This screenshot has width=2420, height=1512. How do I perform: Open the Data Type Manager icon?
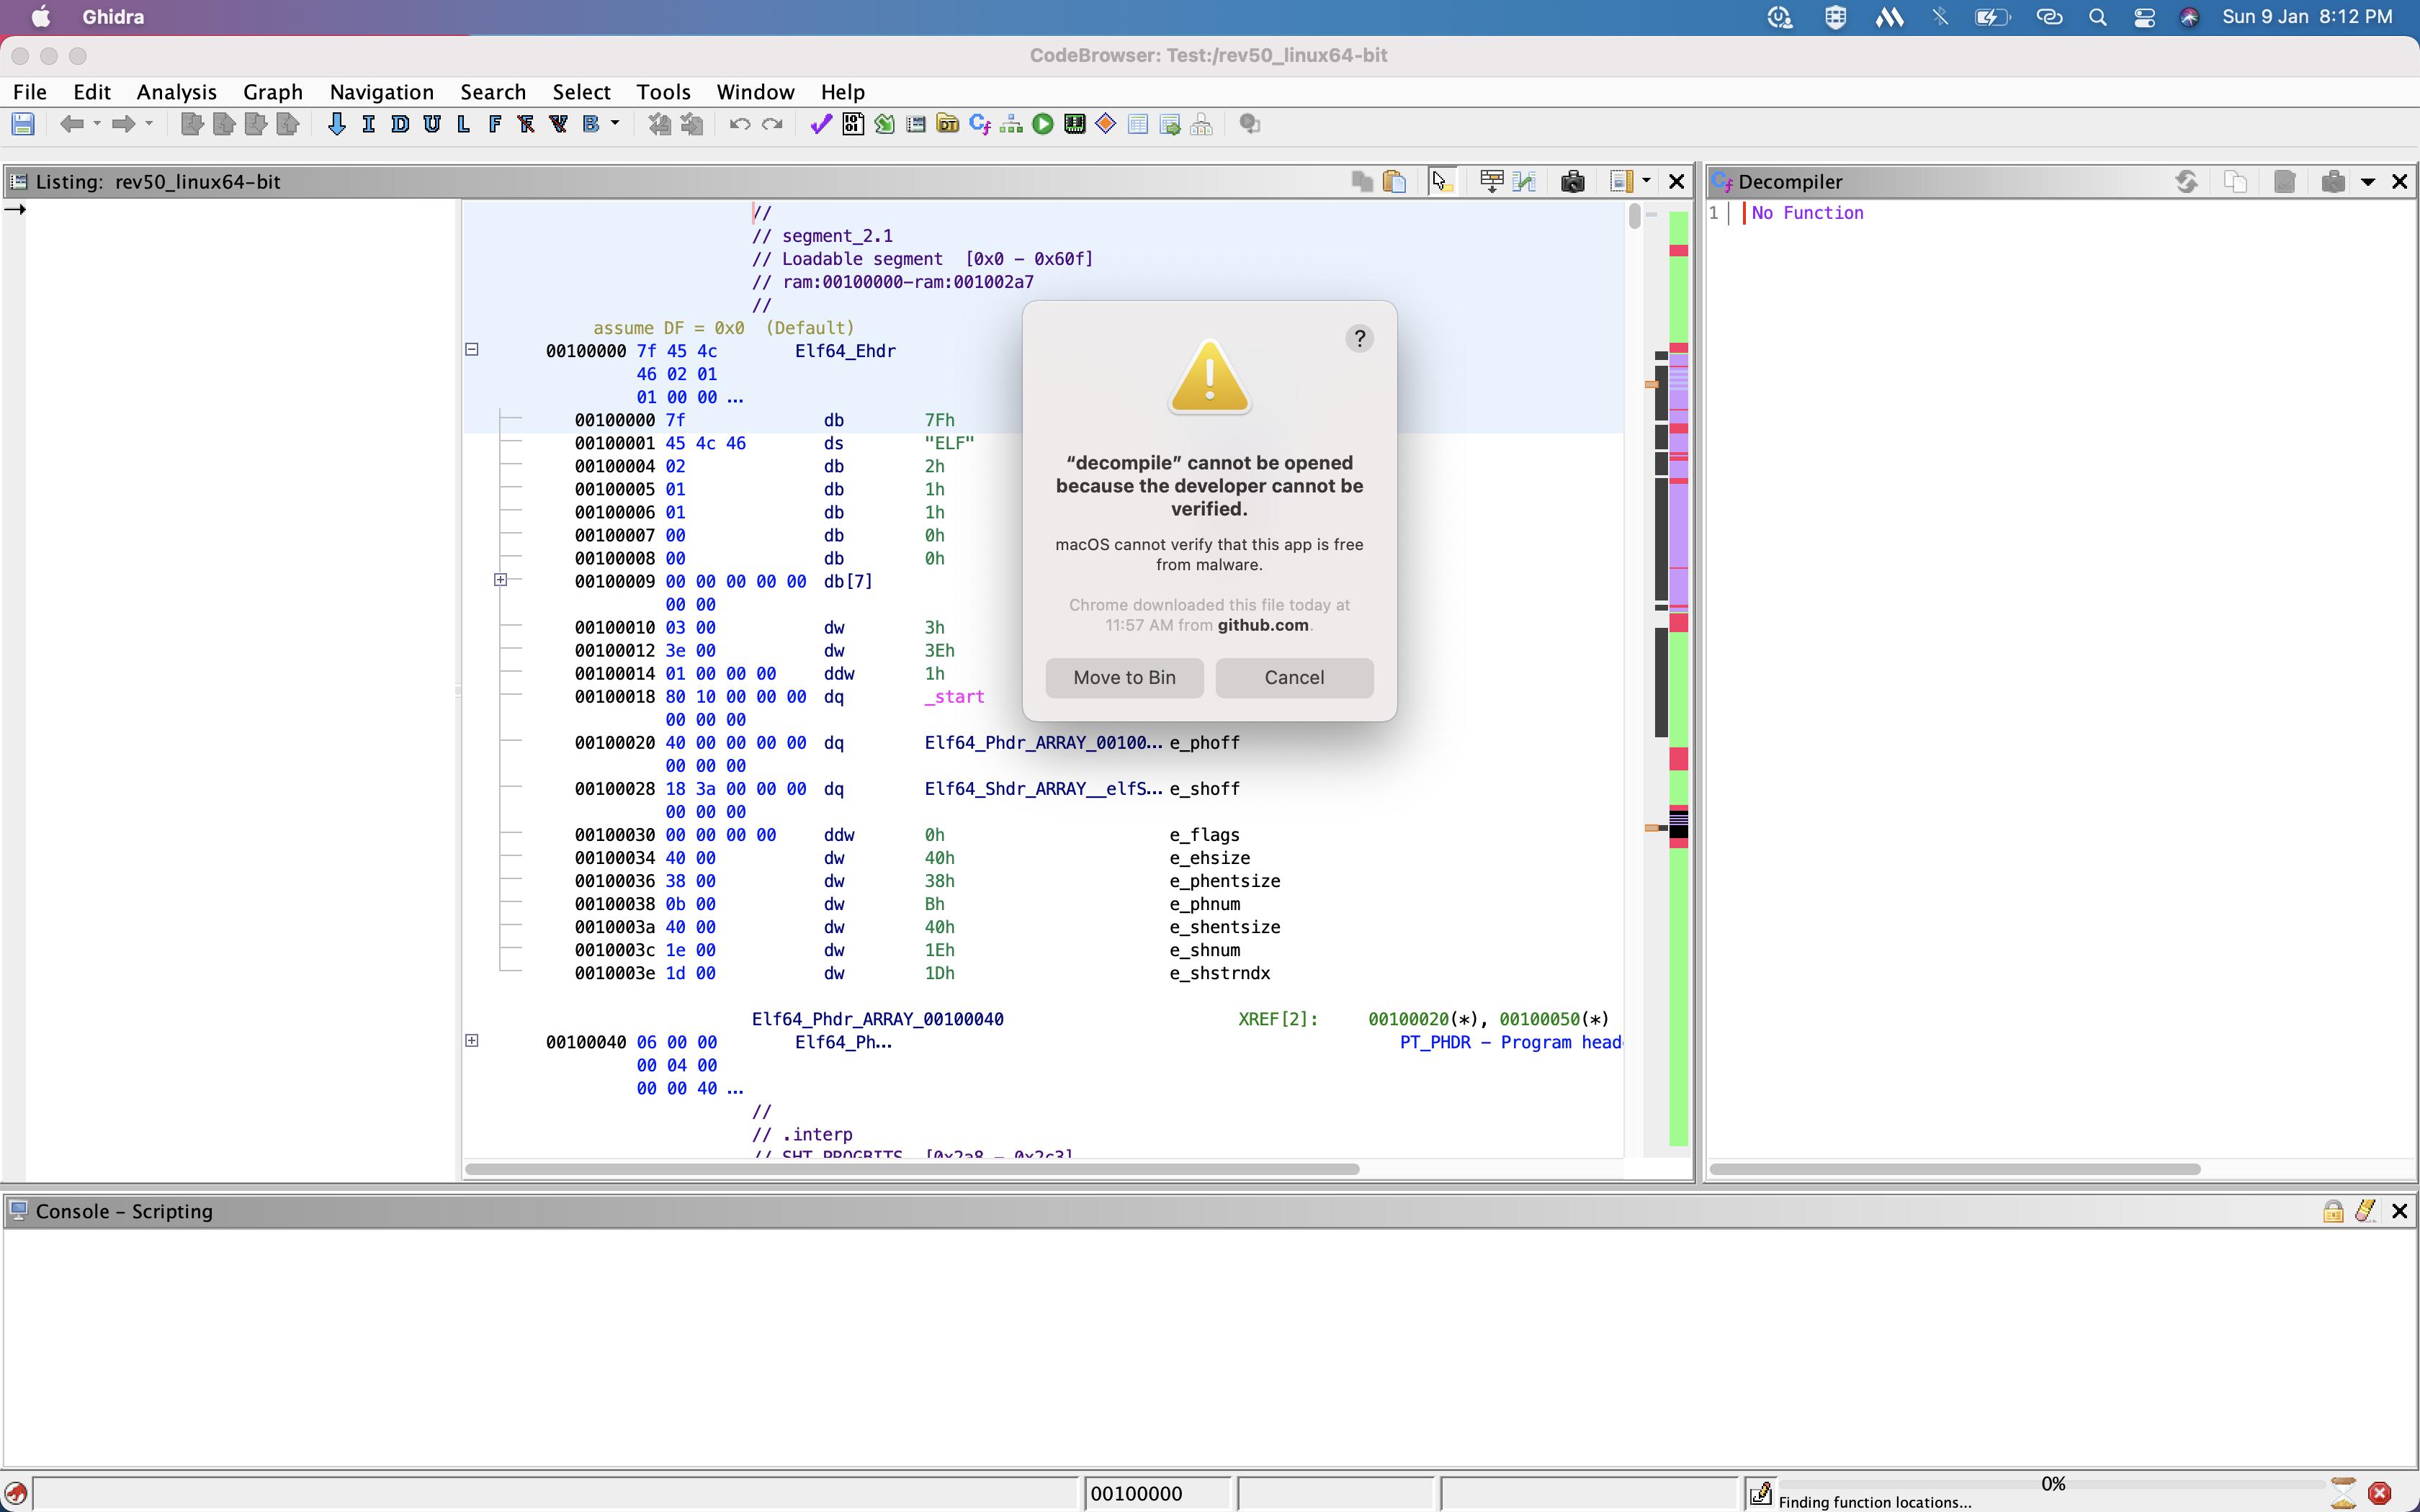pos(947,124)
